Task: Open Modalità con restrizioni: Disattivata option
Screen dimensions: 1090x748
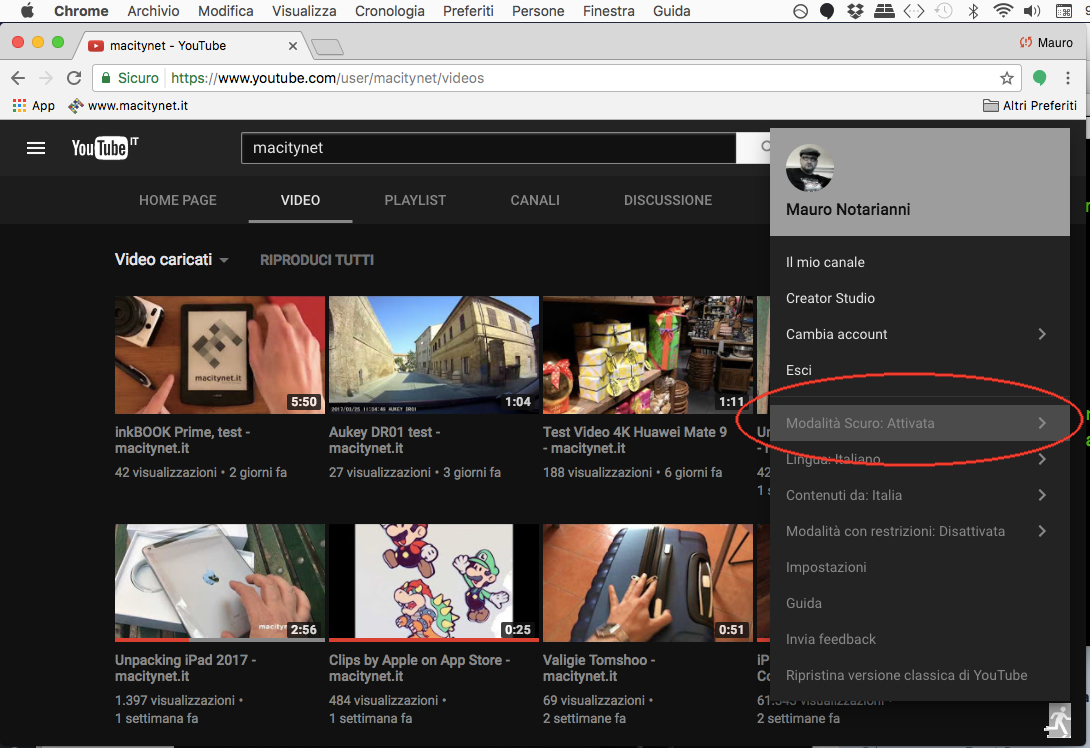Action: 920,532
